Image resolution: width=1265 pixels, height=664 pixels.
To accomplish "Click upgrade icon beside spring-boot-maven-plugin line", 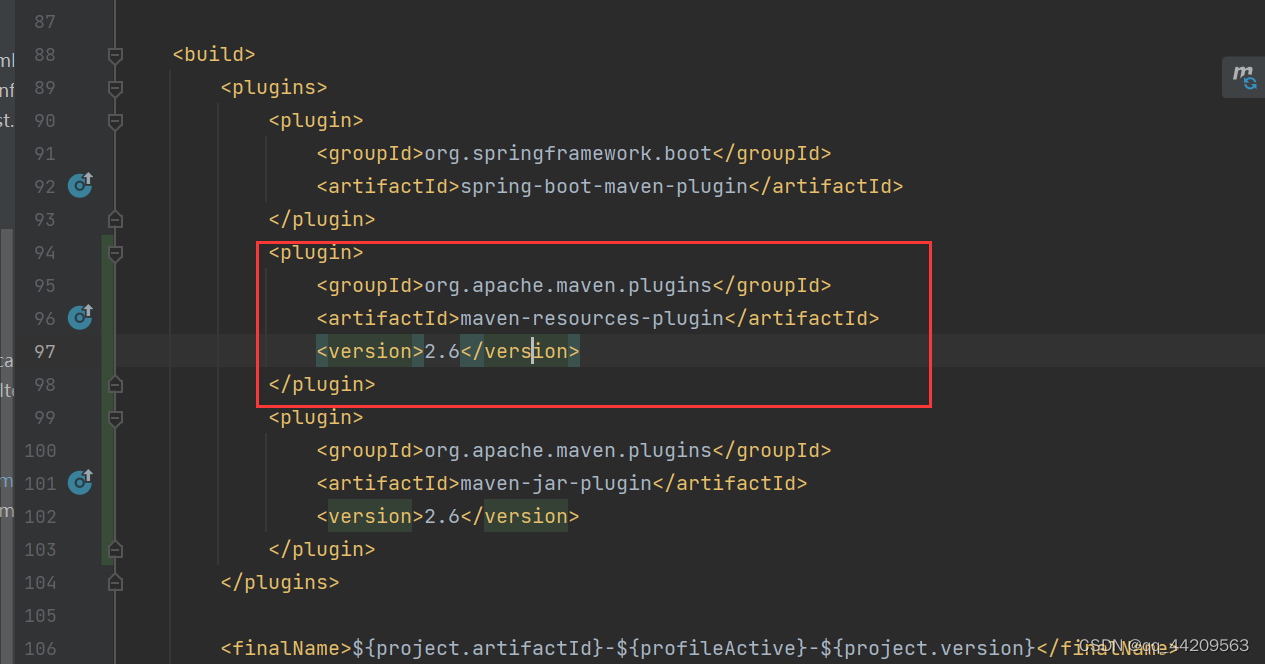I will [x=80, y=185].
